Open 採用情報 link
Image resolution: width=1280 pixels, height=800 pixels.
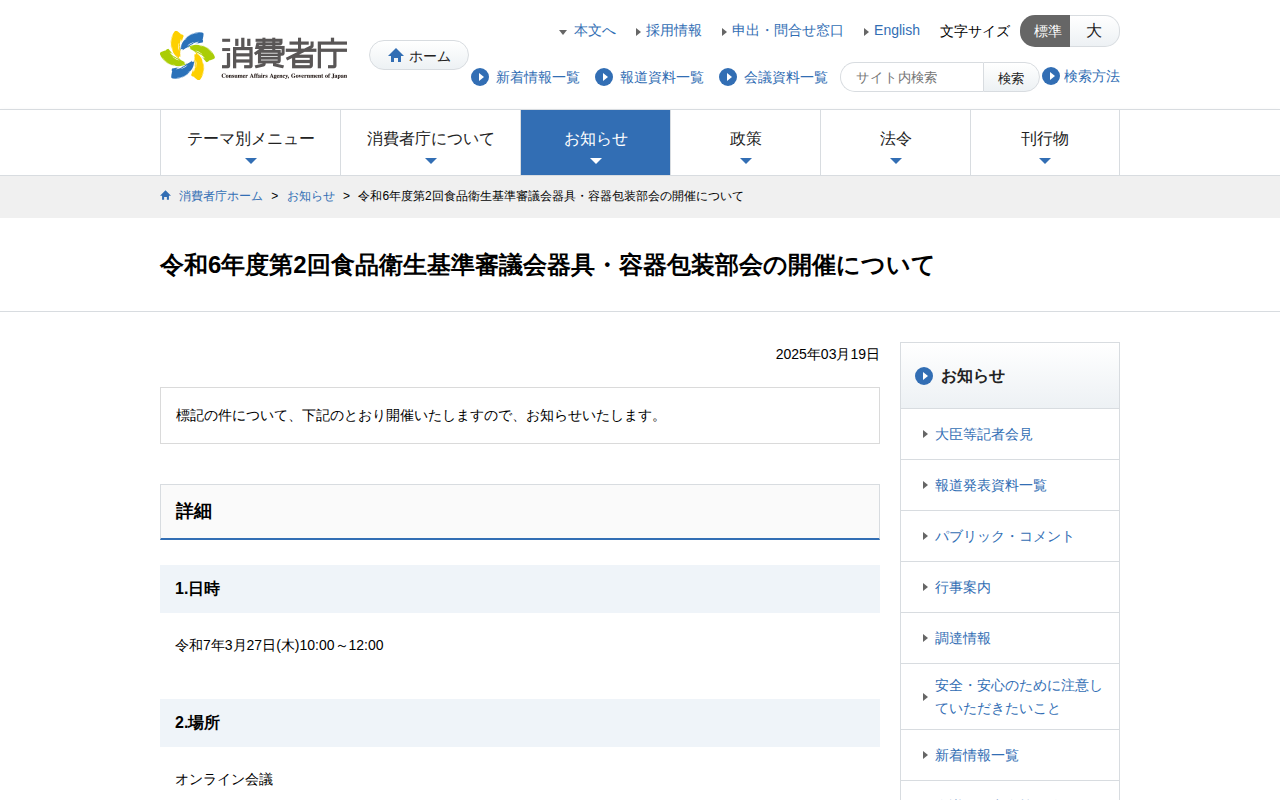[x=674, y=30]
